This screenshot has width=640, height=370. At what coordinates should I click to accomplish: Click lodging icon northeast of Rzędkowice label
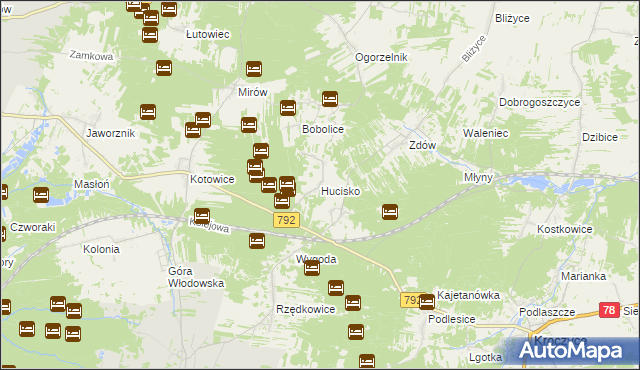point(336,288)
